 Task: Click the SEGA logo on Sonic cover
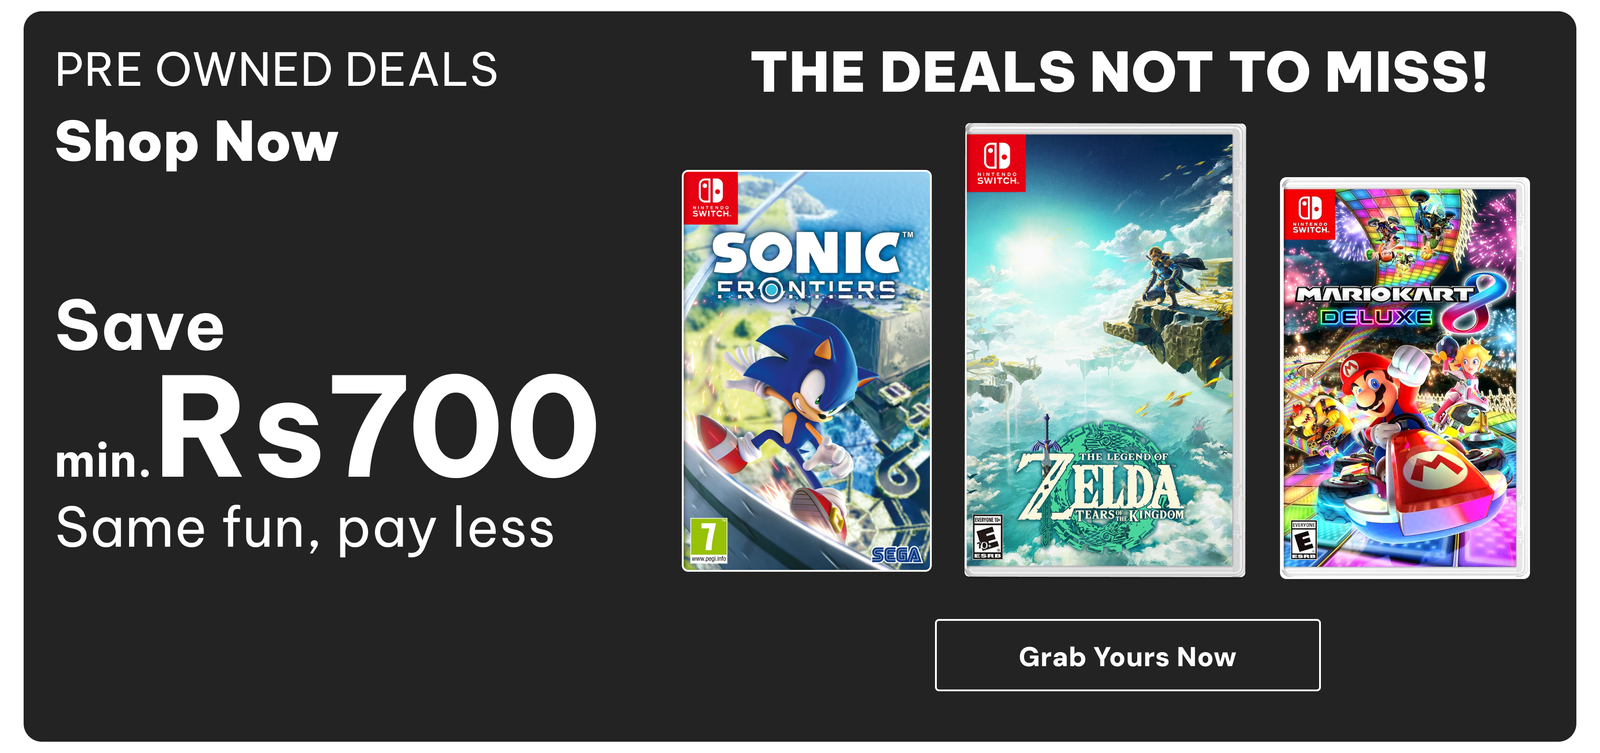[x=896, y=555]
